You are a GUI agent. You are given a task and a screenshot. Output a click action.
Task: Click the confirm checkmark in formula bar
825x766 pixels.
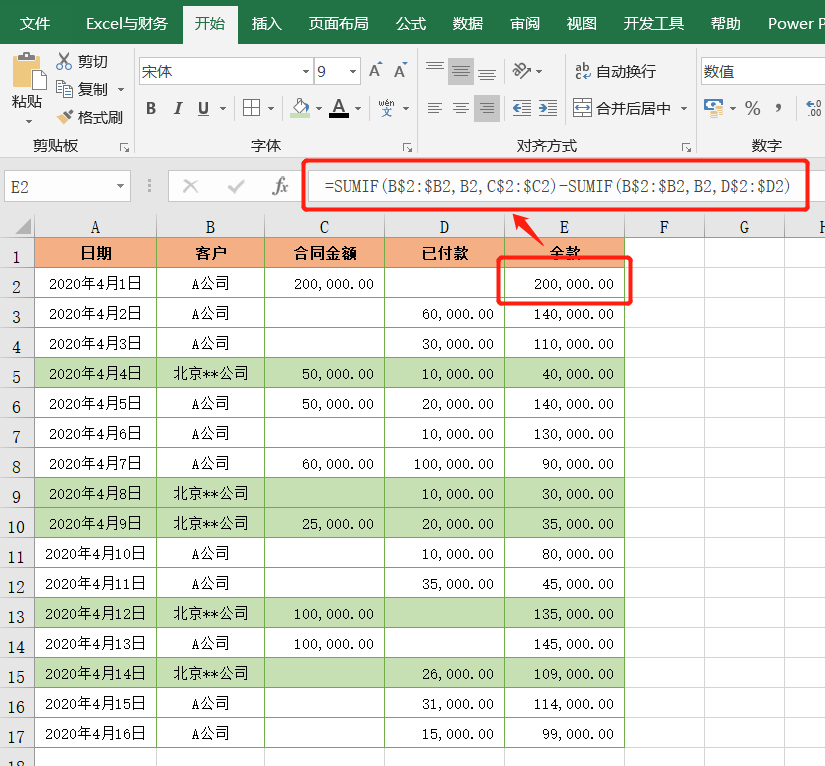tap(236, 186)
